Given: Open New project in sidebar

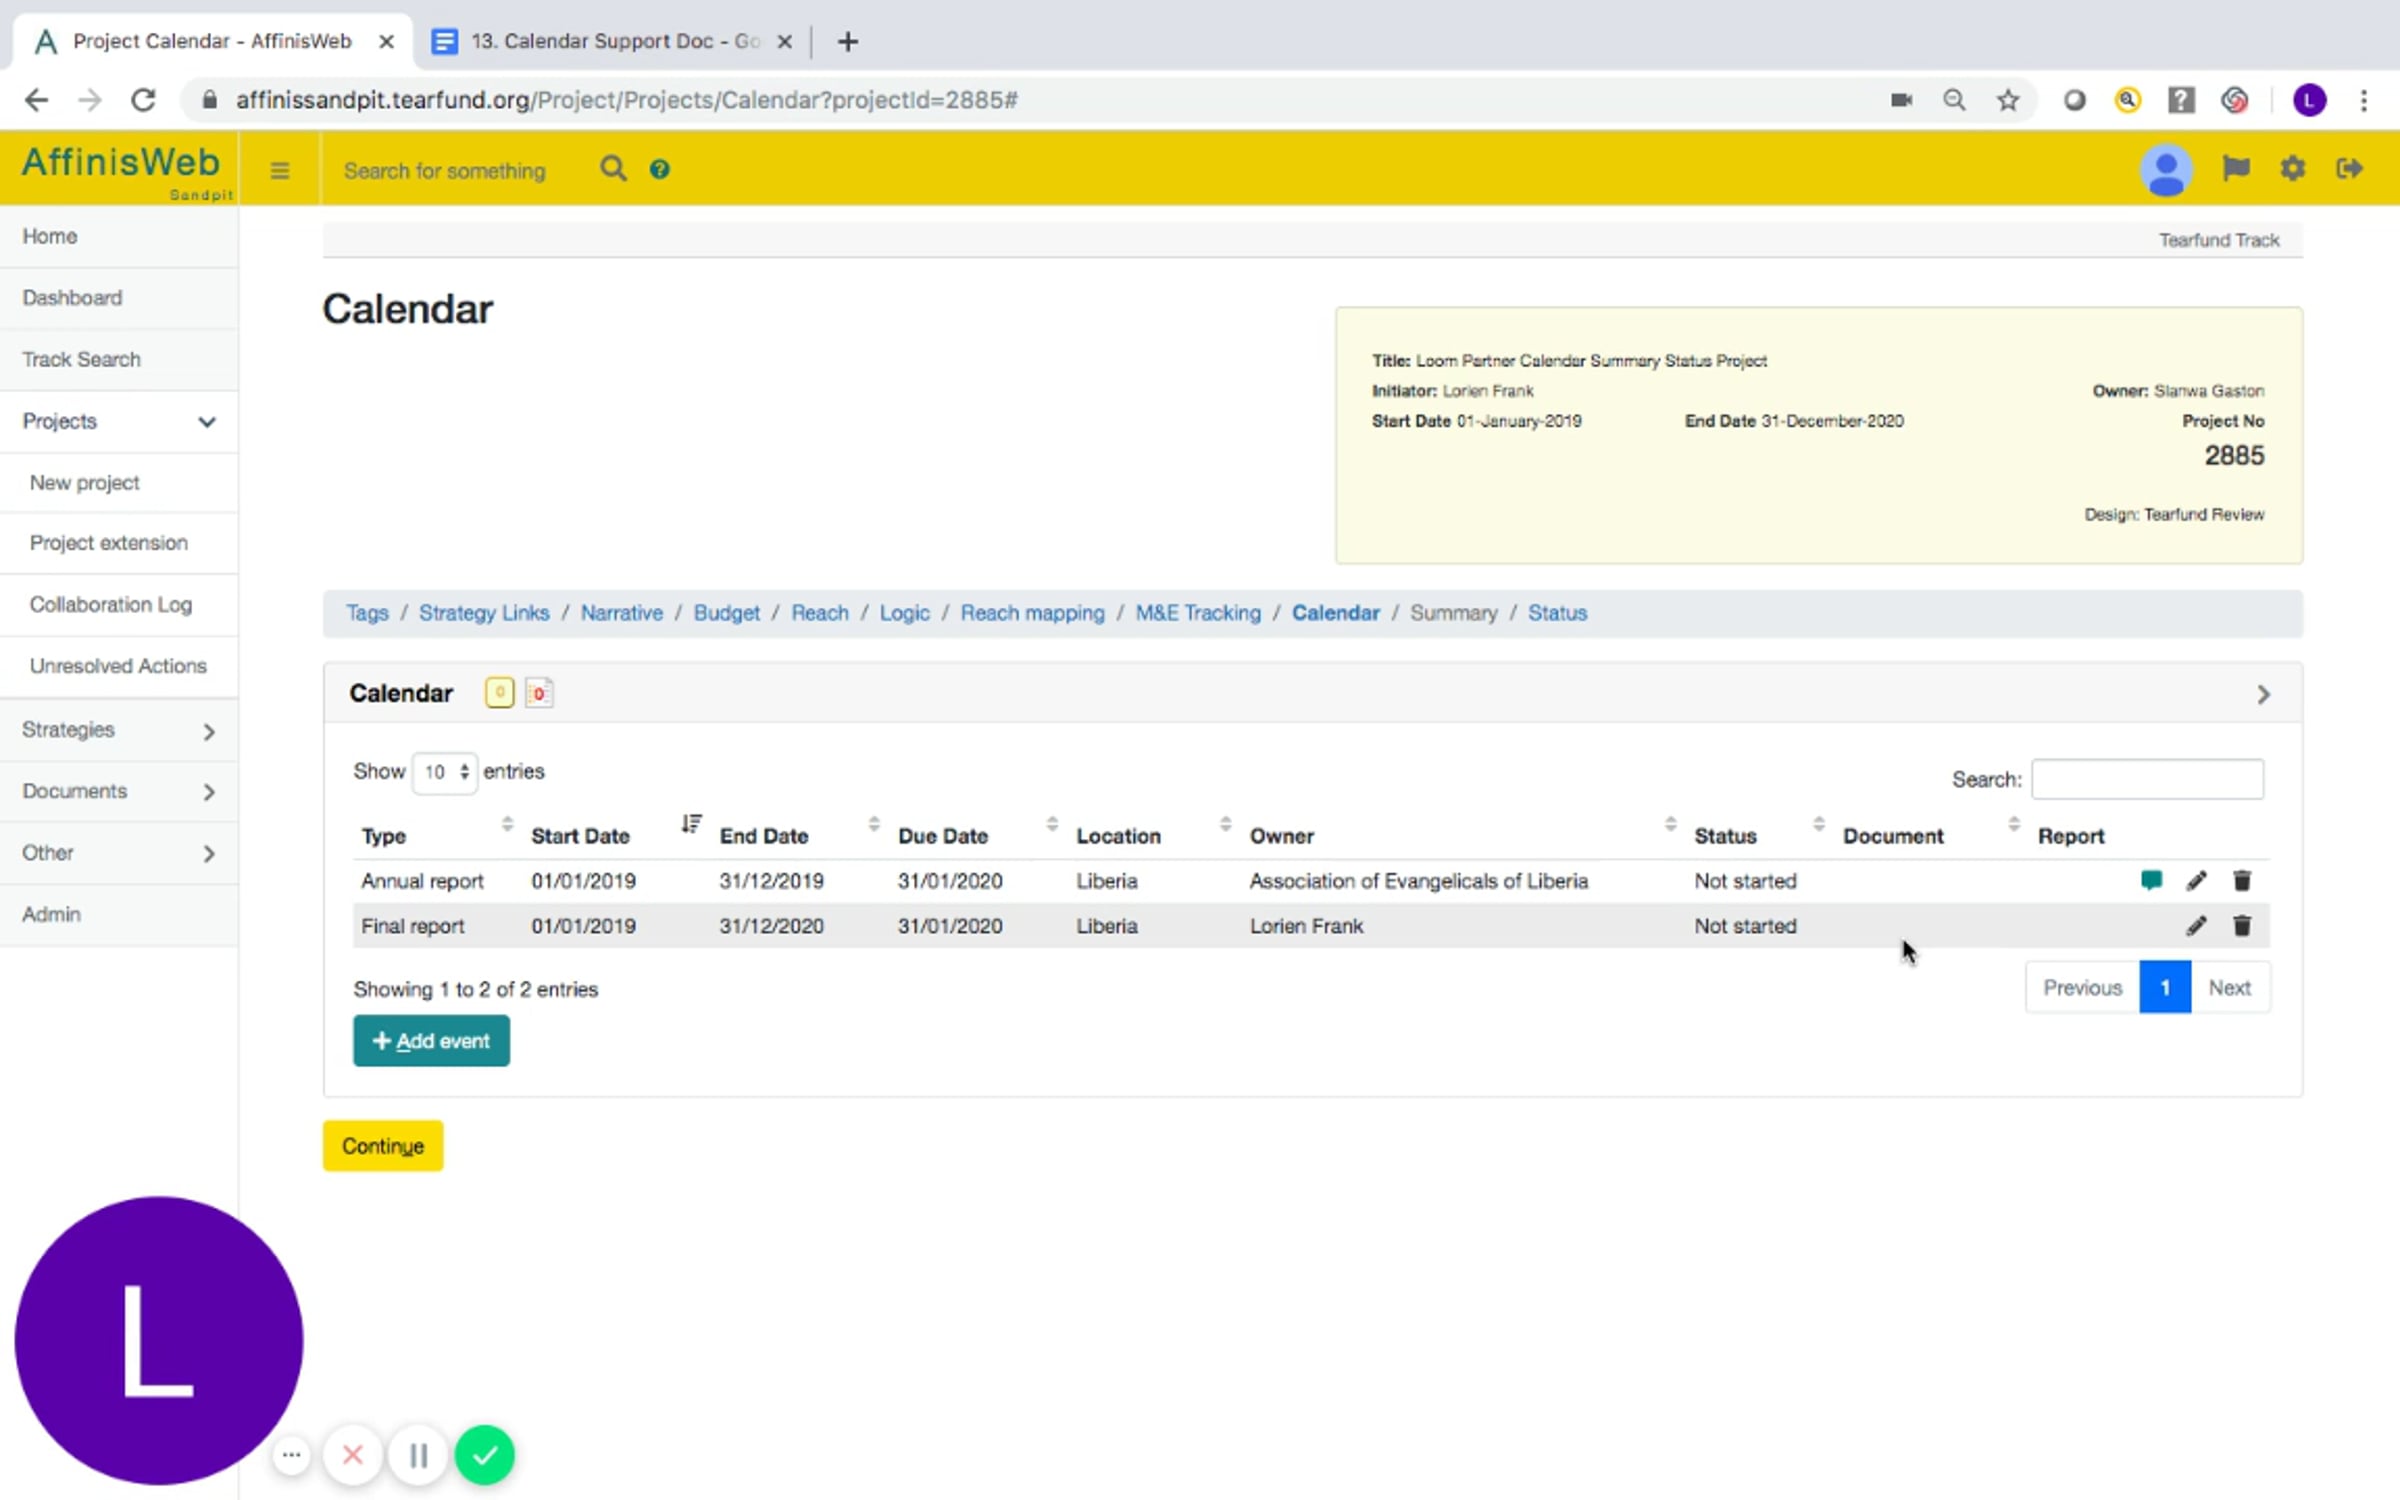Looking at the screenshot, I should click(x=119, y=483).
